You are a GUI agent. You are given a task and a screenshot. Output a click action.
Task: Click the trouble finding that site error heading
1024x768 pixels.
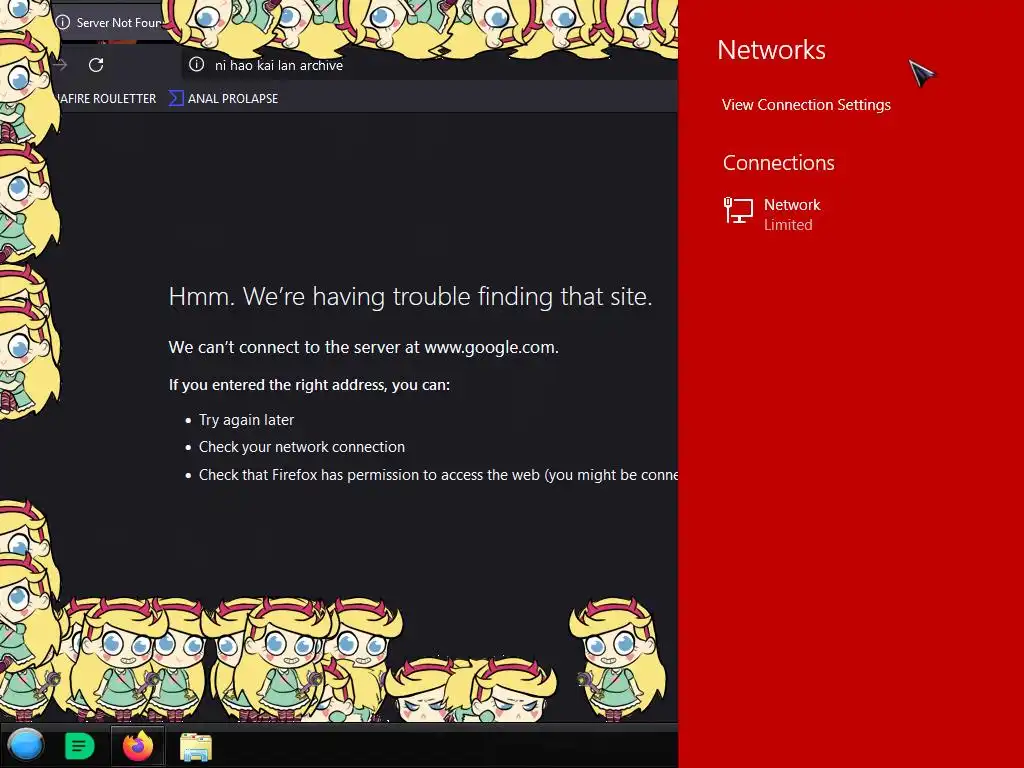[410, 296]
